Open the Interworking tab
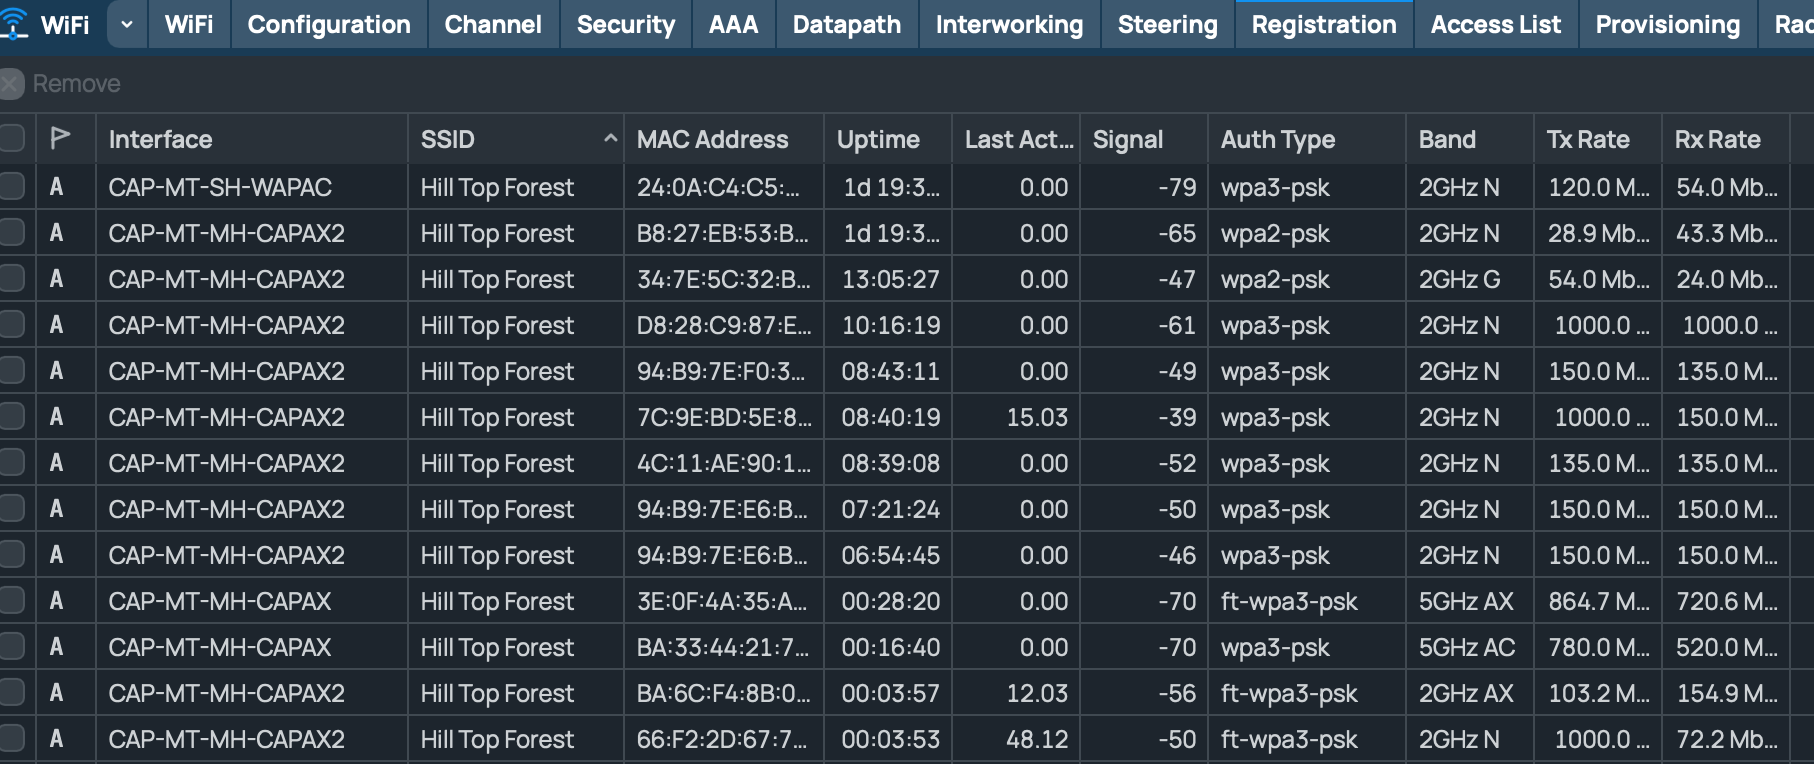1814x764 pixels. coord(1009,24)
